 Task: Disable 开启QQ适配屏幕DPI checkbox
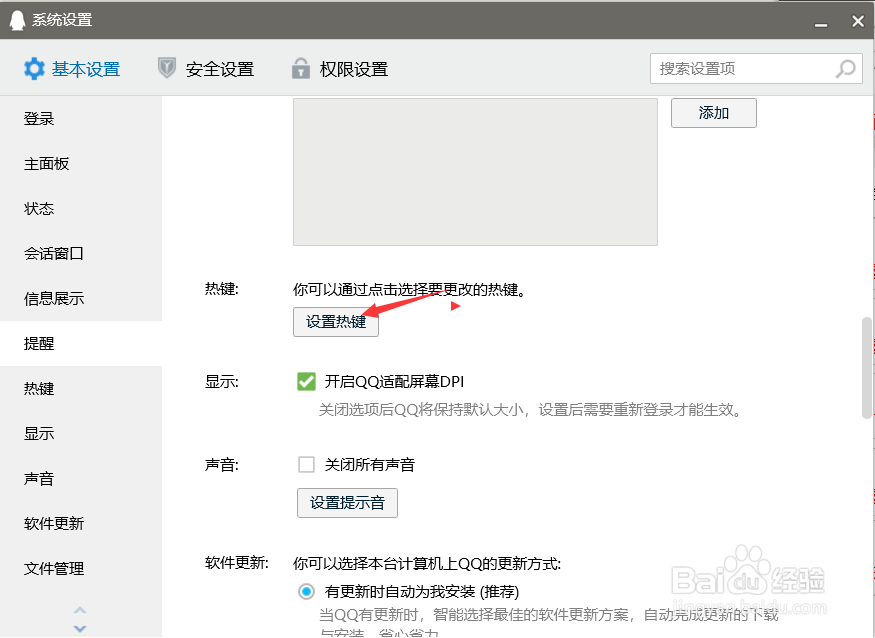[x=306, y=381]
